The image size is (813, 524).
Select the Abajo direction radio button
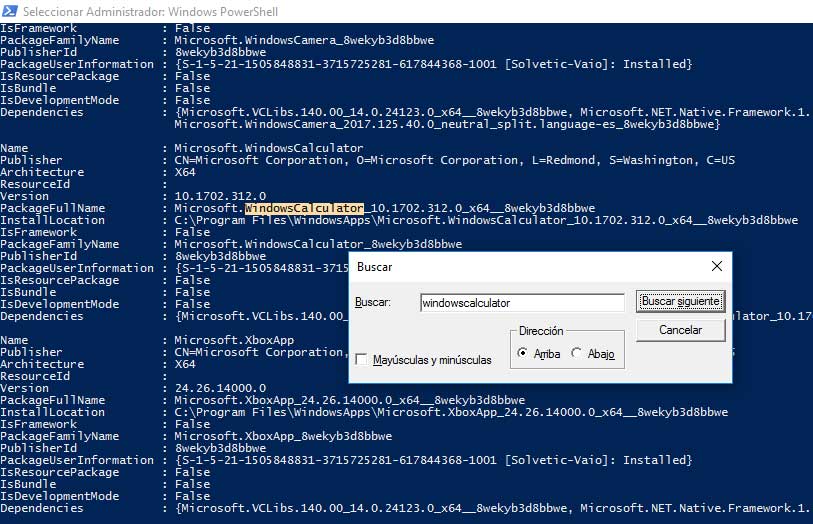576,353
